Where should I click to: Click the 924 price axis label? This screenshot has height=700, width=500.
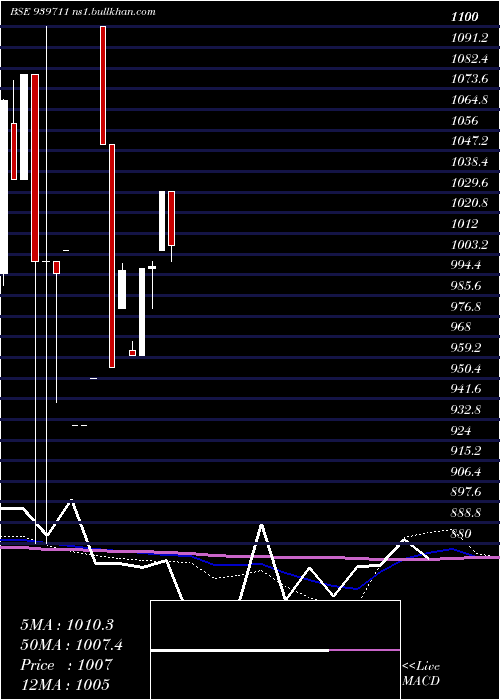pyautogui.click(x=461, y=431)
